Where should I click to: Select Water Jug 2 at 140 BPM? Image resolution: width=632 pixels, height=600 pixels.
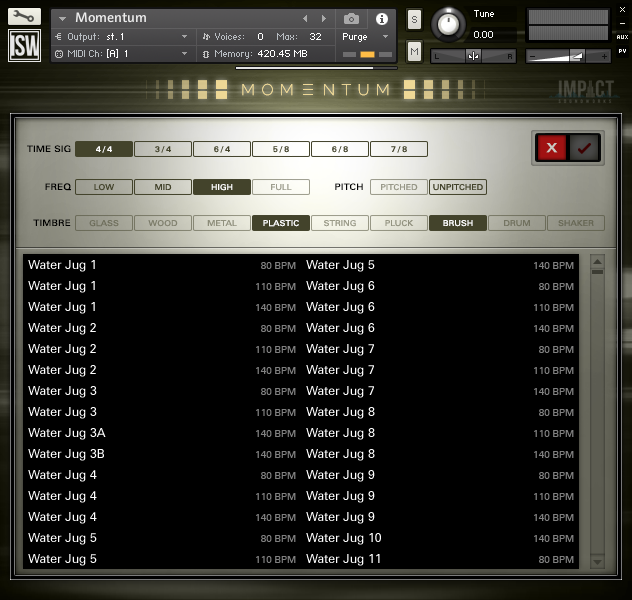162,370
